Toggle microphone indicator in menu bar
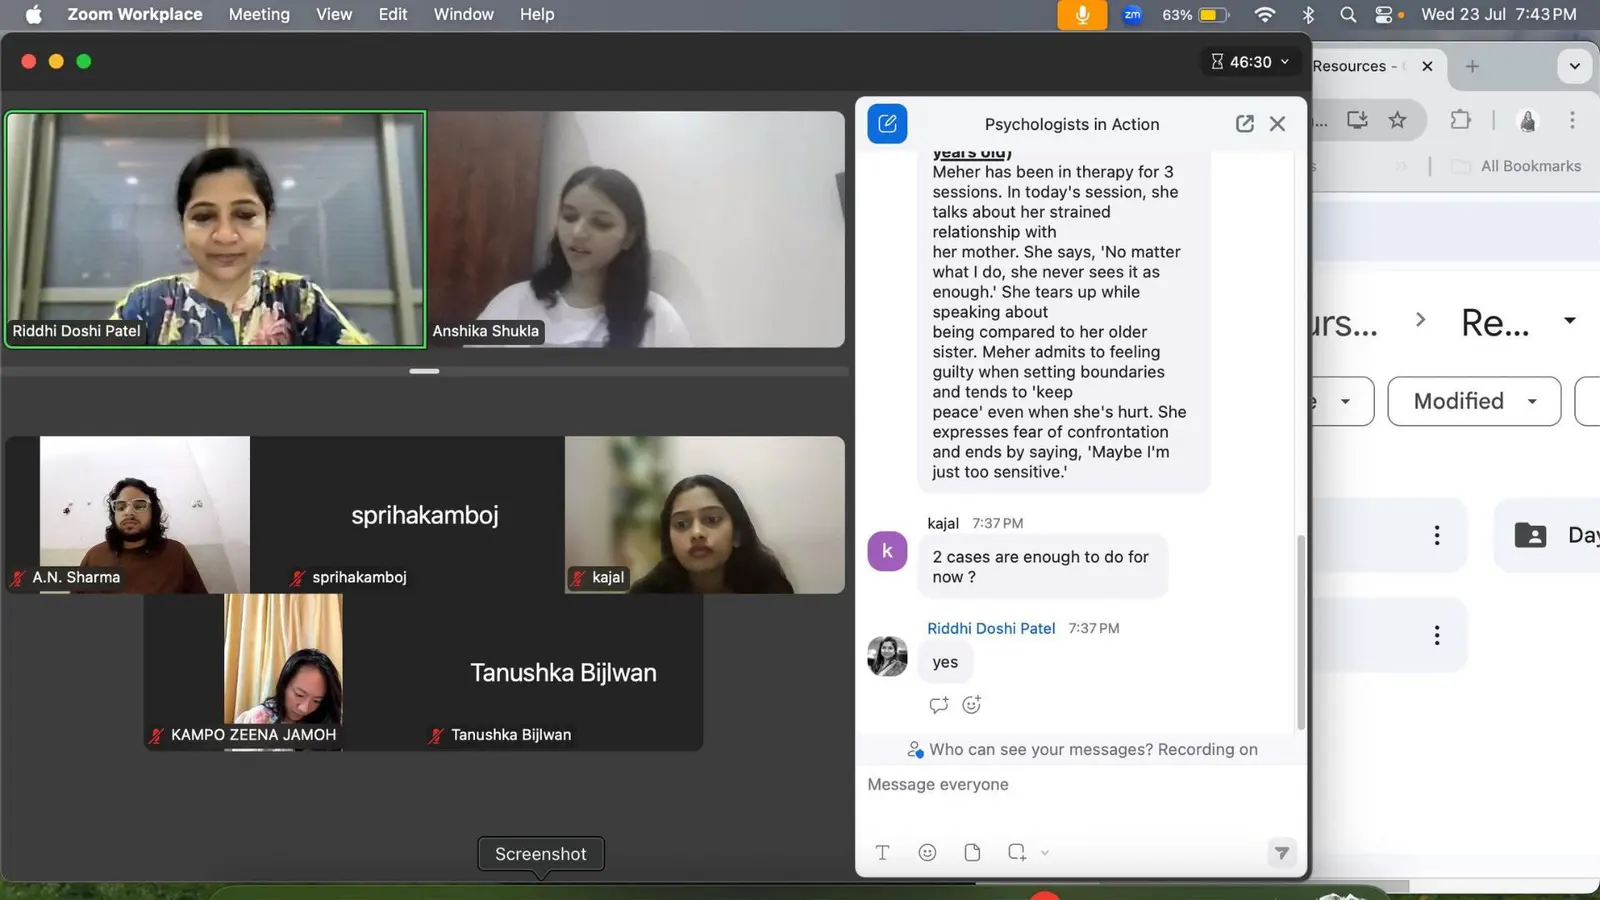This screenshot has width=1600, height=900. point(1082,15)
